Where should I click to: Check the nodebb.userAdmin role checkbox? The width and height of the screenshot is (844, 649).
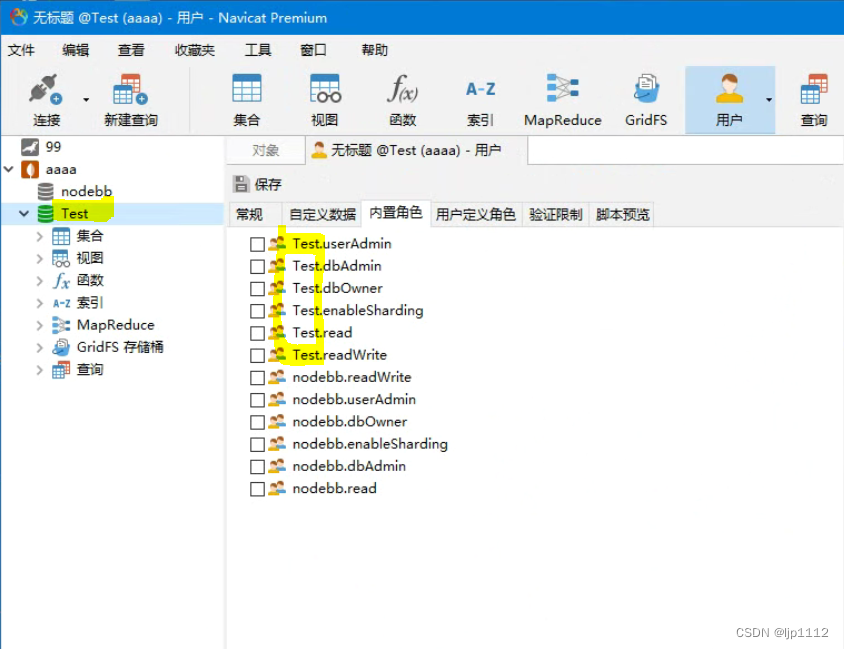(x=257, y=400)
